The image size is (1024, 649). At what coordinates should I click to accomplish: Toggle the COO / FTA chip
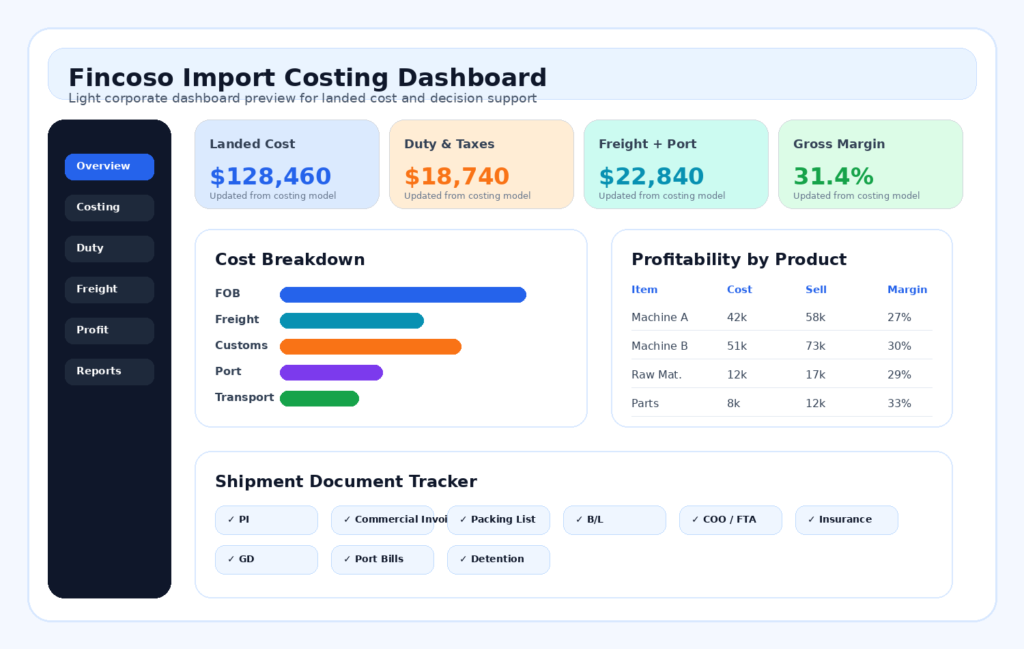coord(731,520)
